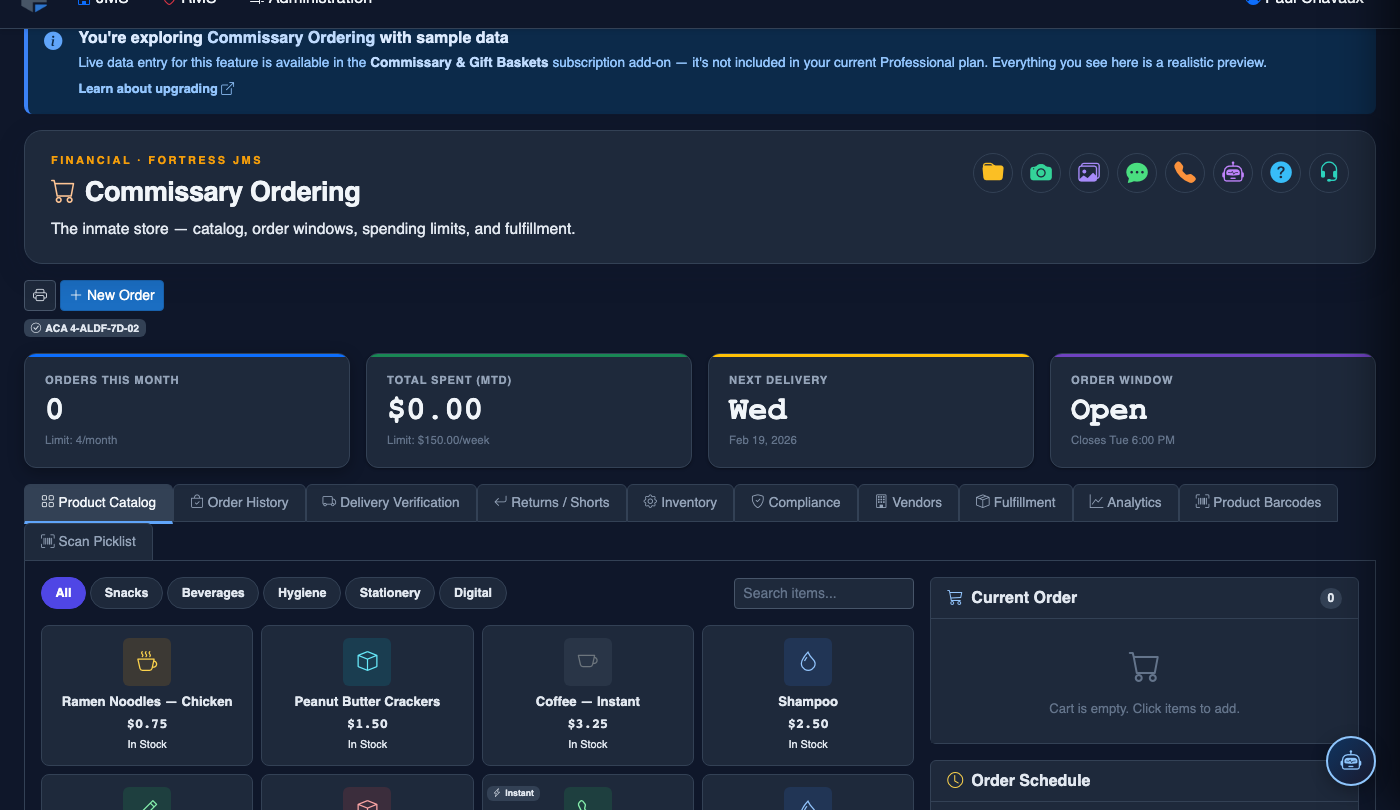Open the robot assistant icon in the header row
This screenshot has height=810, width=1400.
(1233, 173)
